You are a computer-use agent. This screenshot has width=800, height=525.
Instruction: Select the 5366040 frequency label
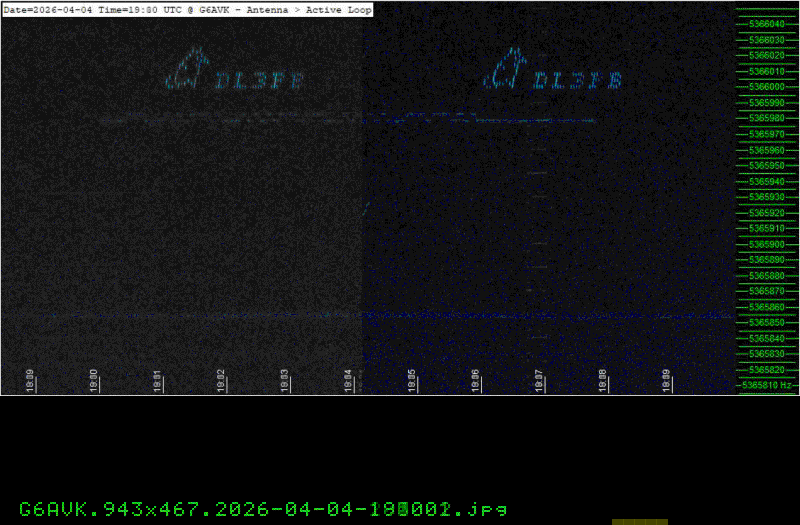[766, 24]
